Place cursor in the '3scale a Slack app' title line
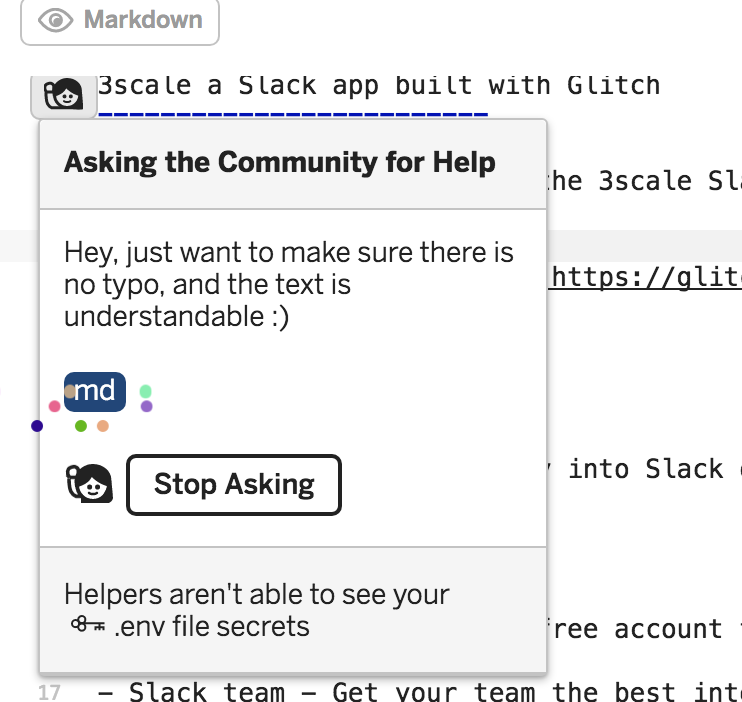This screenshot has width=742, height=702. (380, 85)
